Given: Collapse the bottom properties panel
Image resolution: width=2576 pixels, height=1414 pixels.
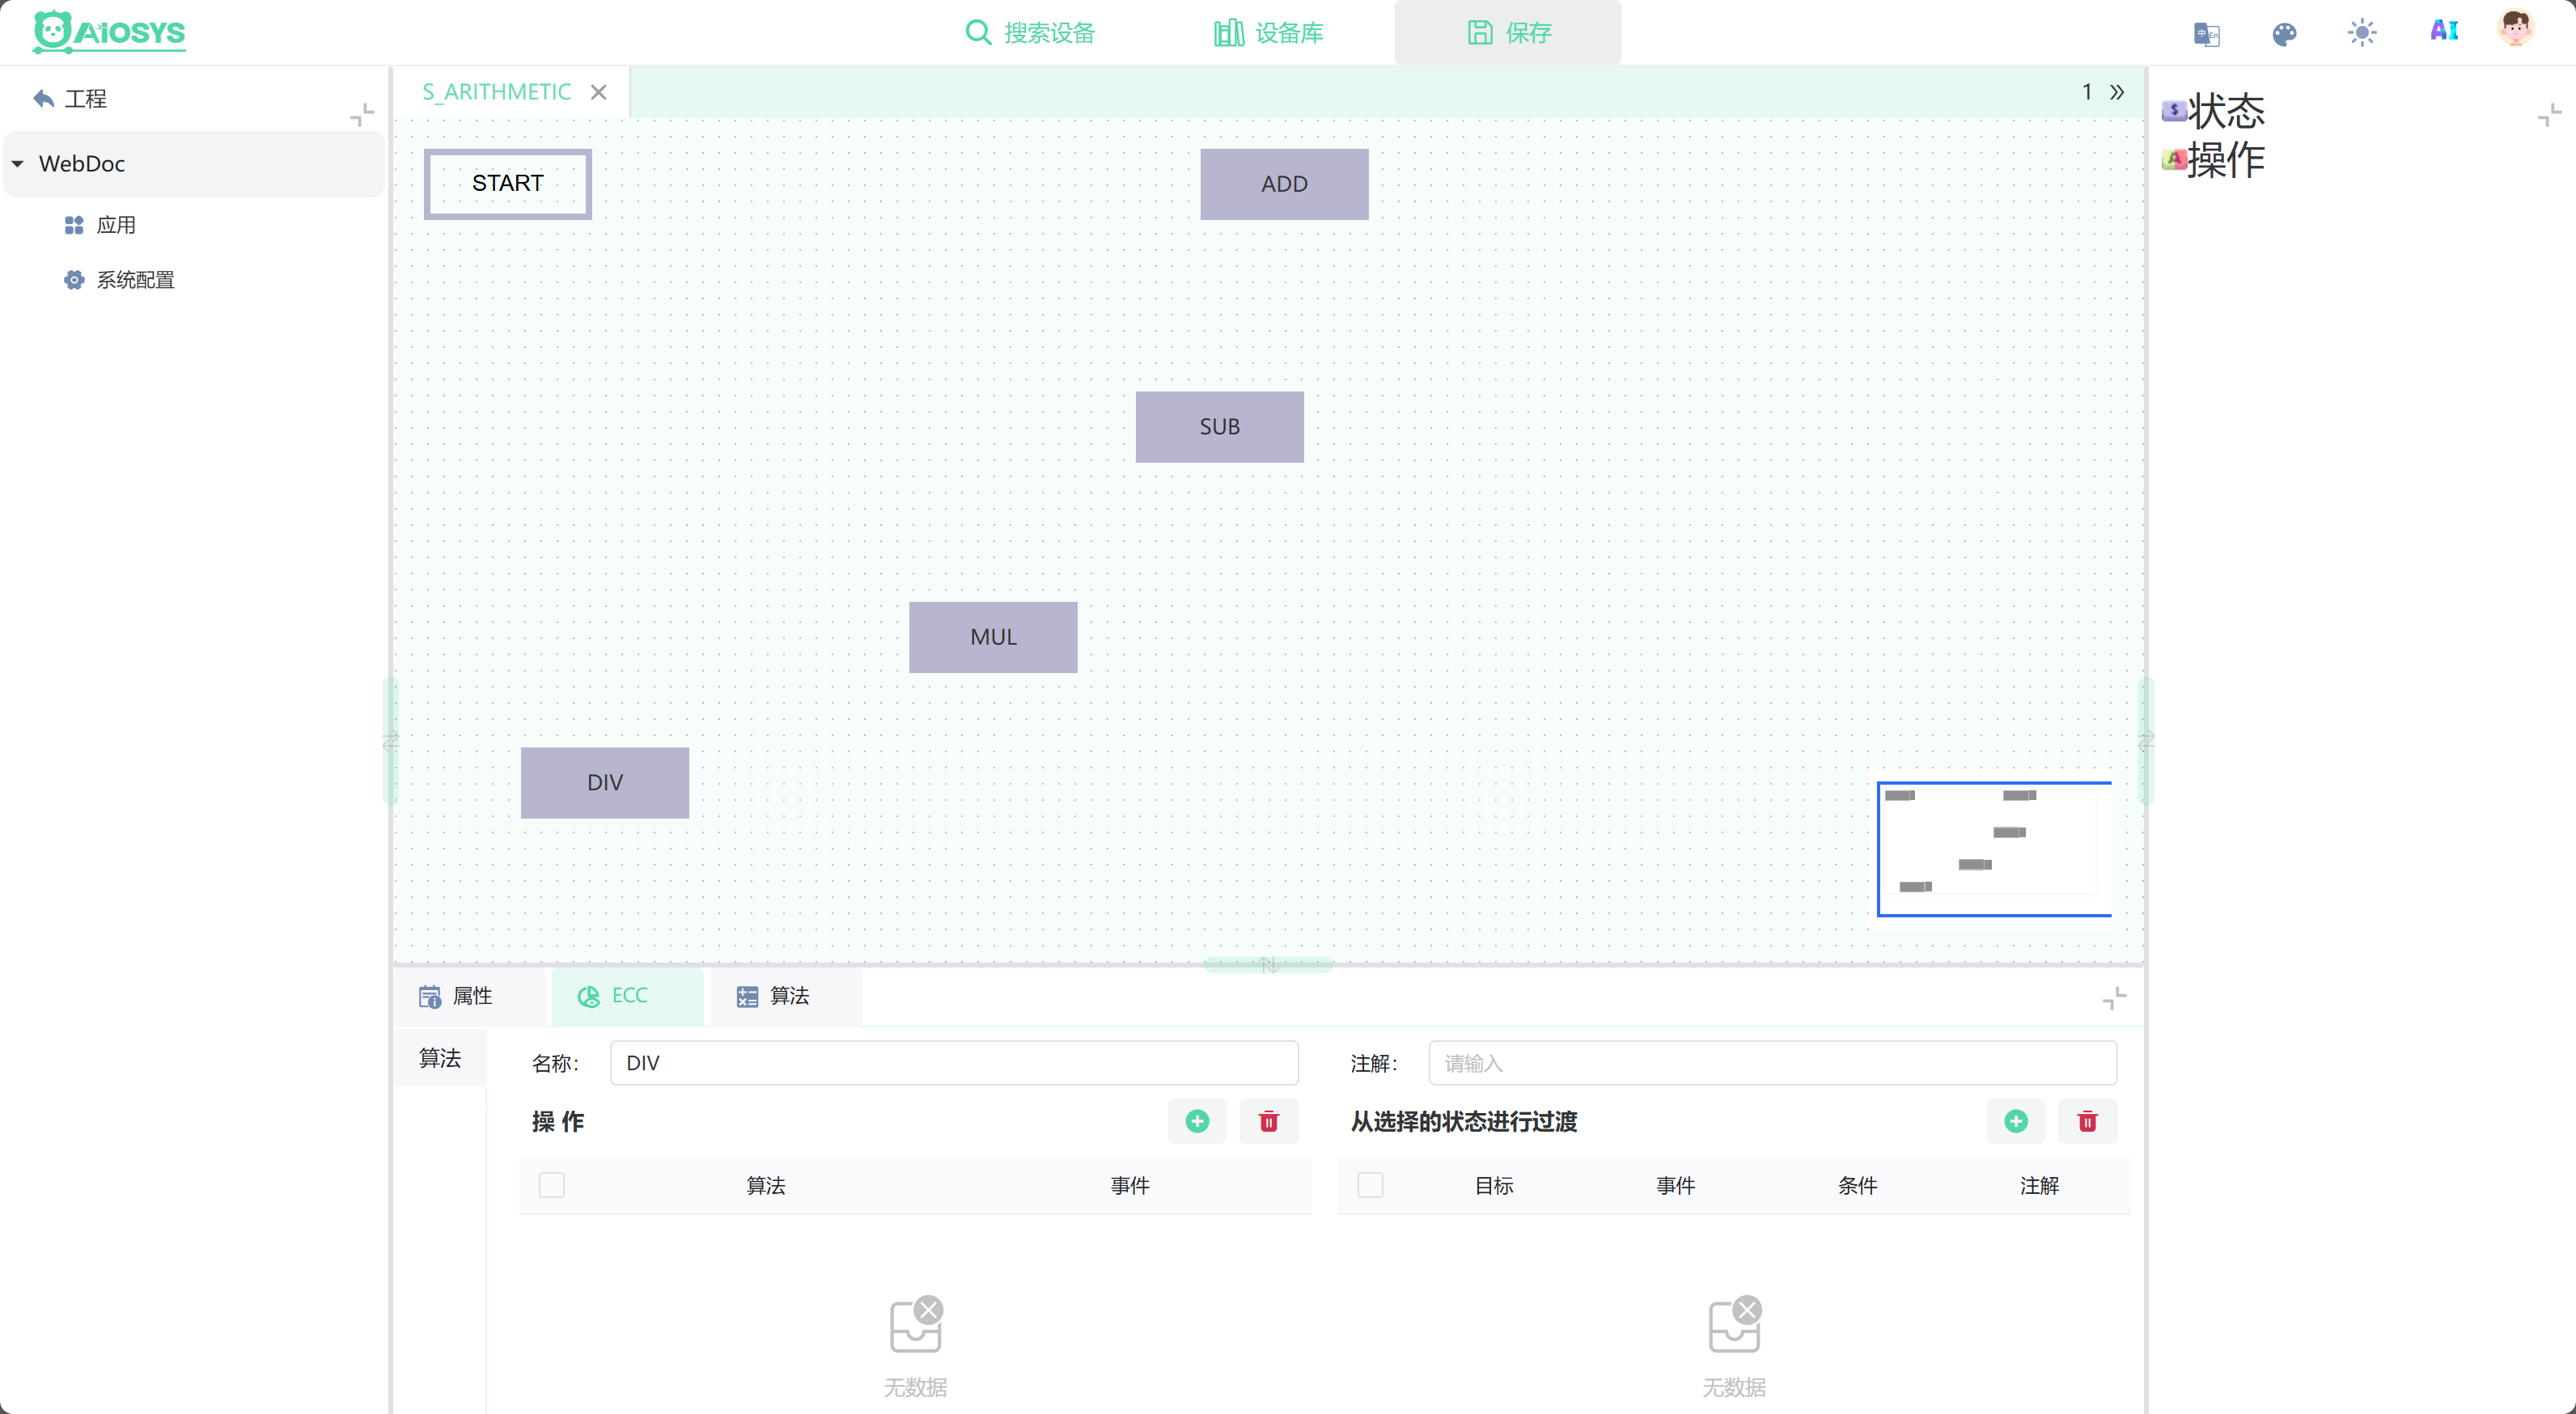Looking at the screenshot, I should (x=2114, y=998).
